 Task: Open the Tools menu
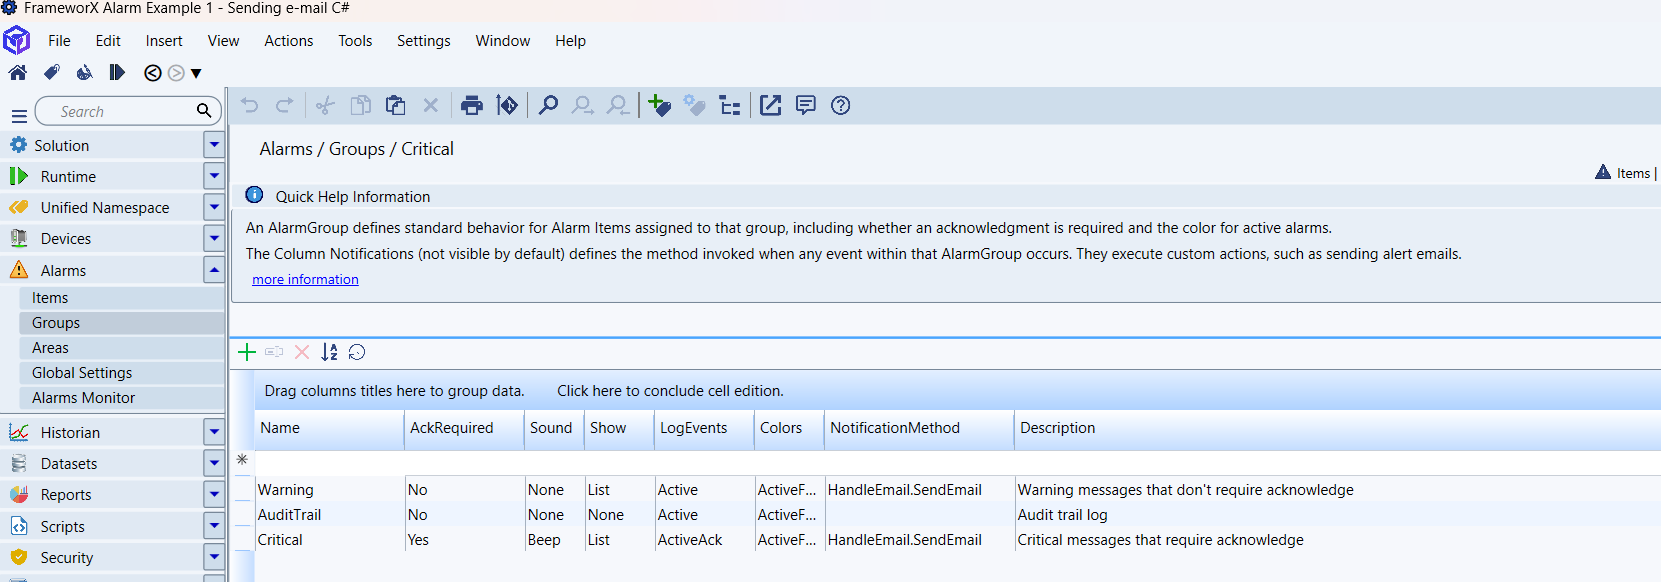355,41
